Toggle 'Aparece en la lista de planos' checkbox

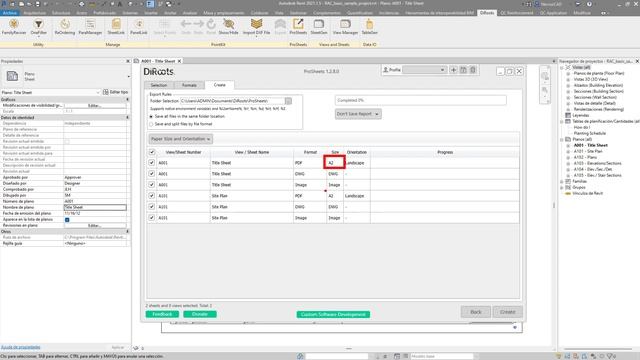tap(67, 220)
